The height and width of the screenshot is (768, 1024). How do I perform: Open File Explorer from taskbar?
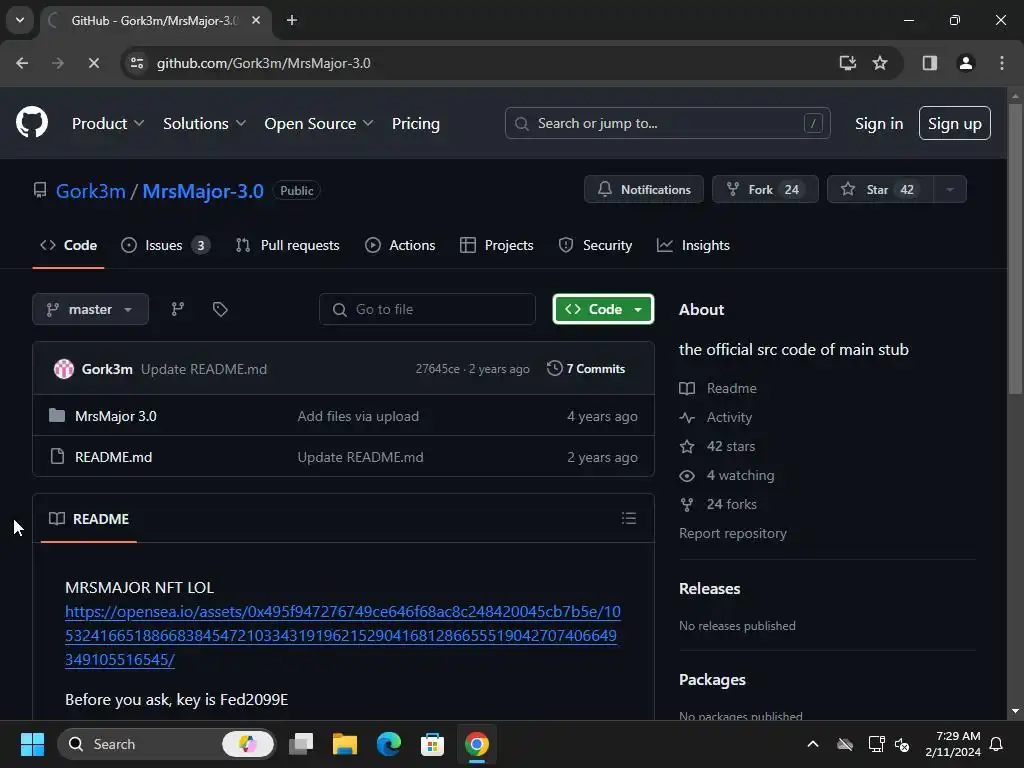[x=345, y=744]
